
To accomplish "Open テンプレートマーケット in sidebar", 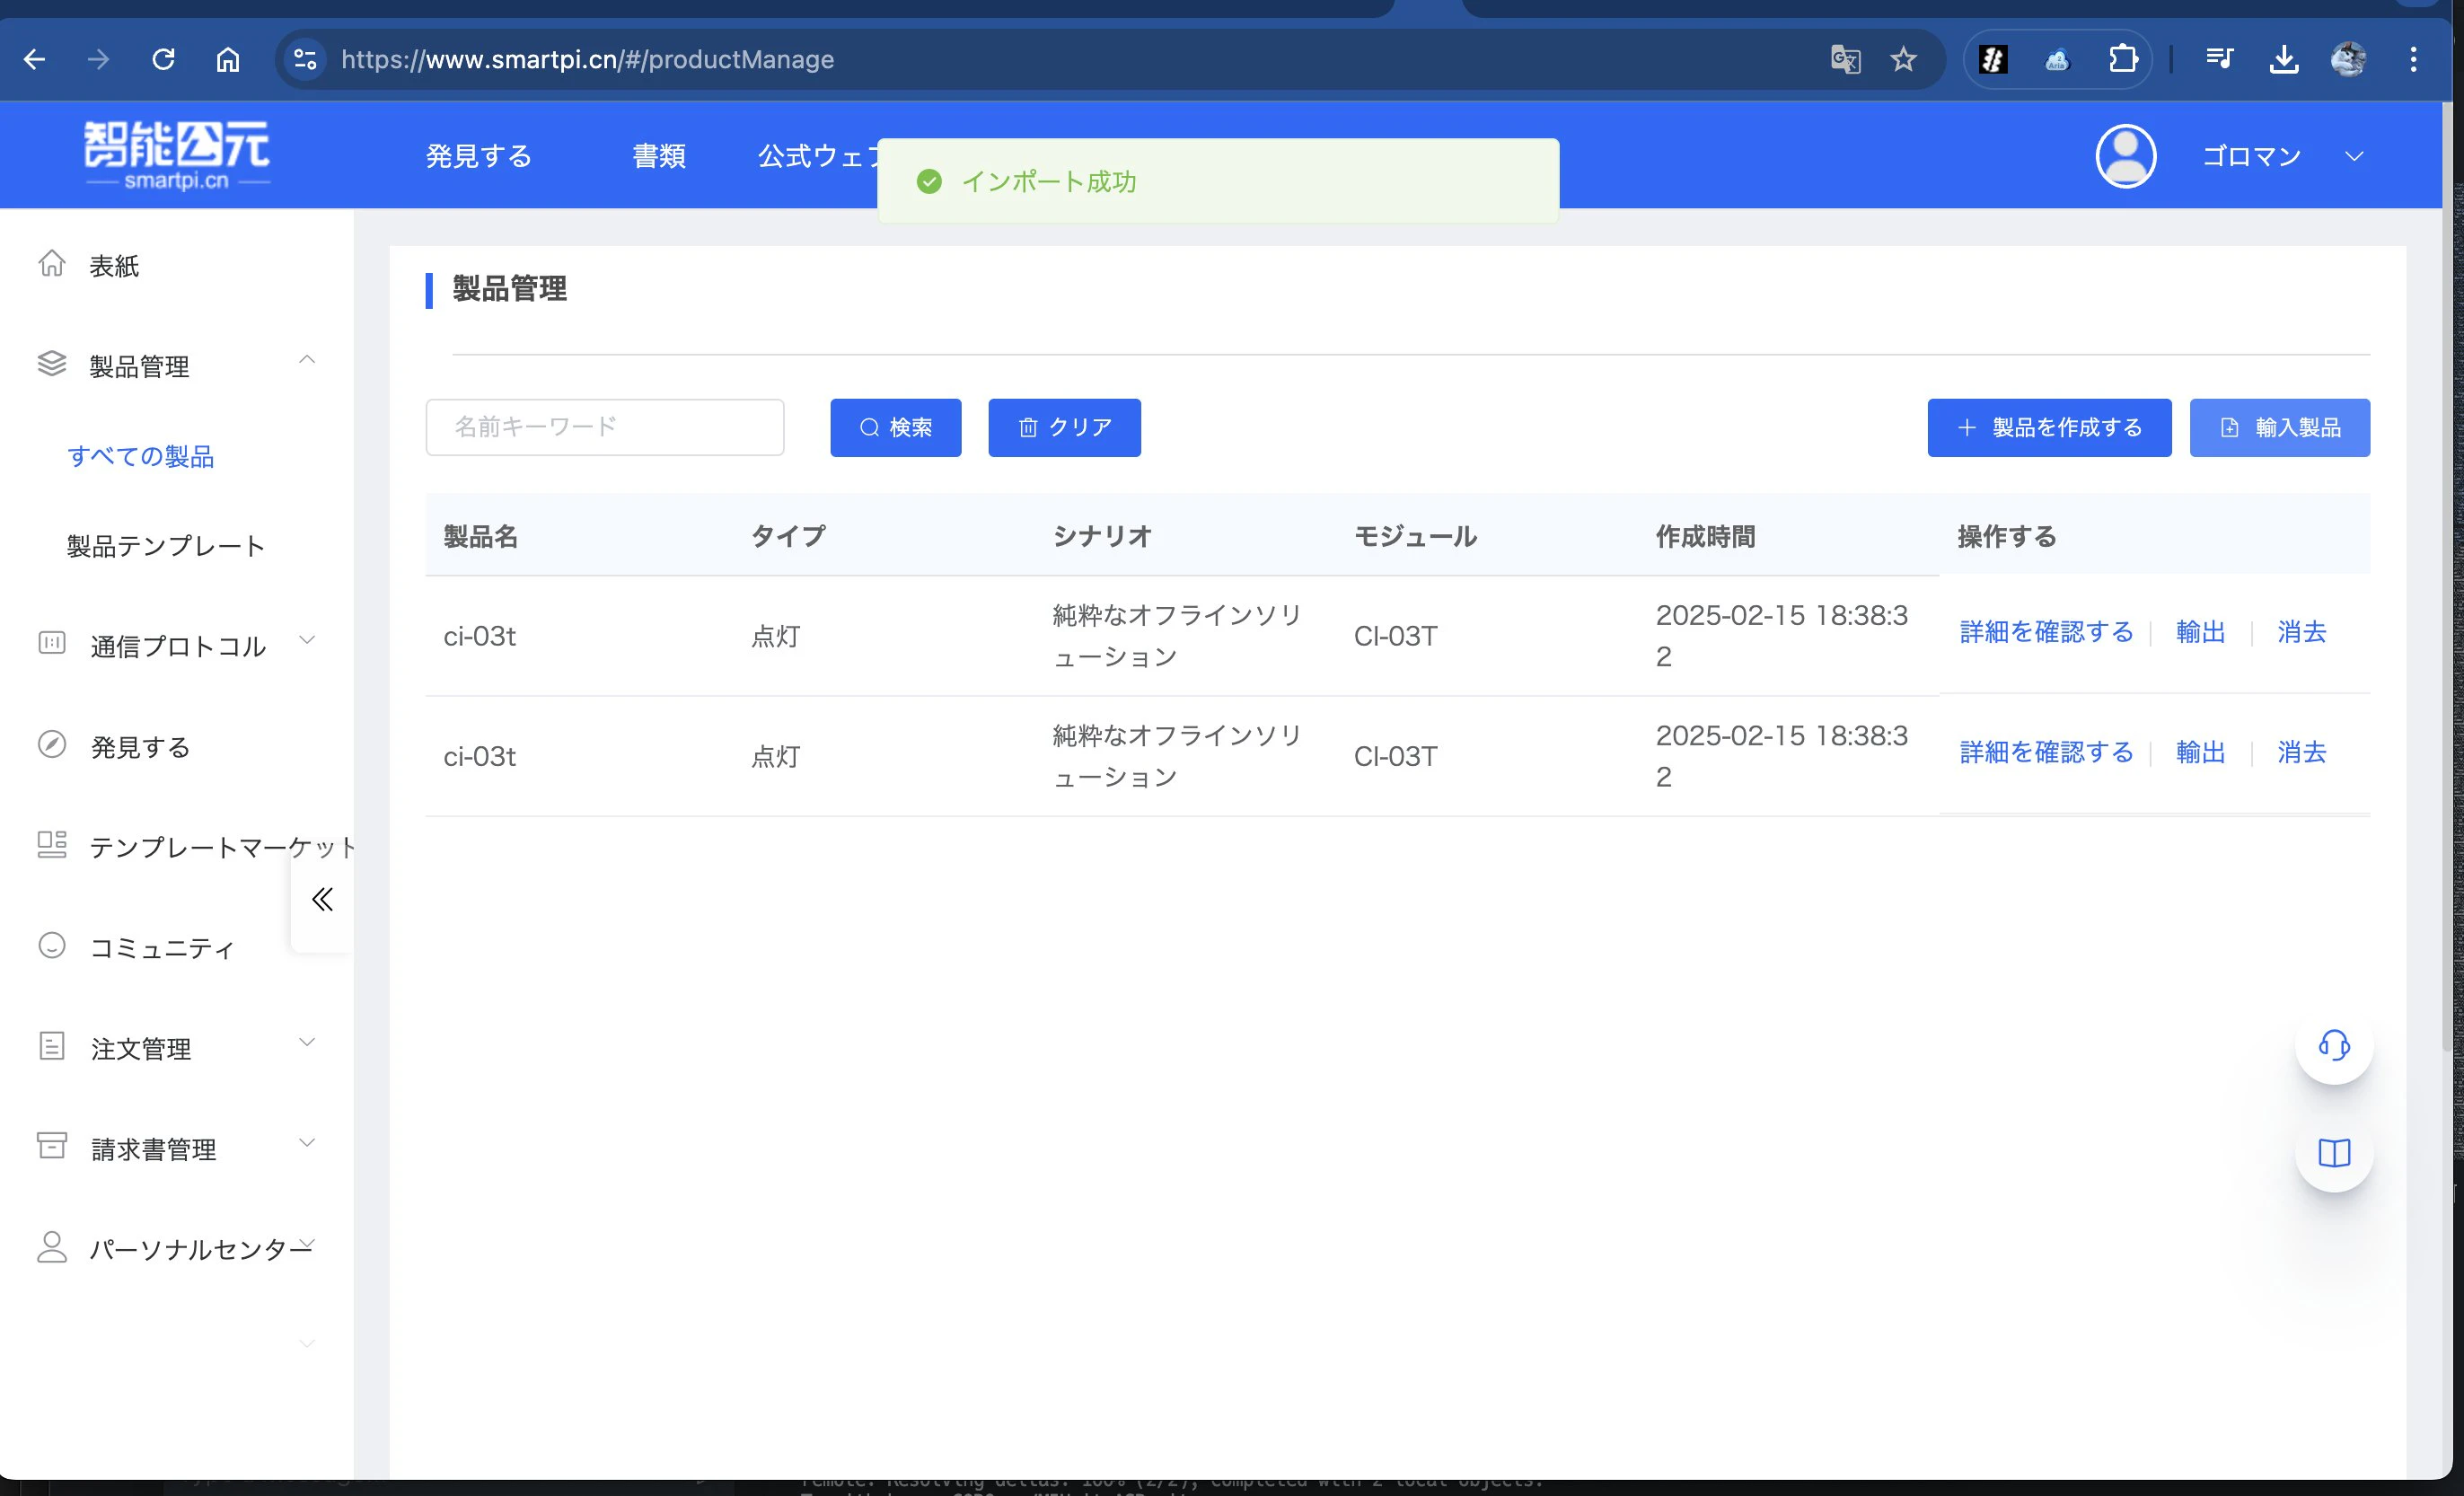I will click(x=222, y=847).
